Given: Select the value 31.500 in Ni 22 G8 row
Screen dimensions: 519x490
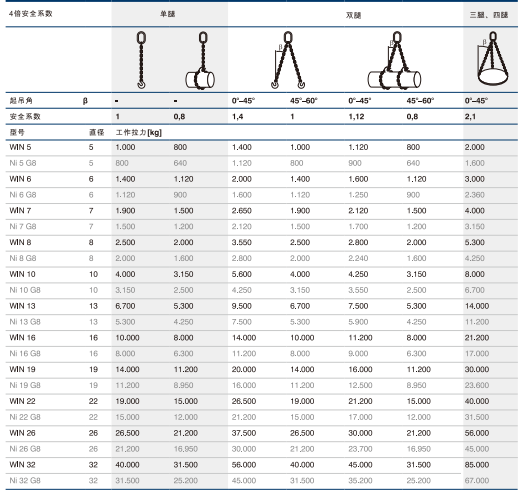Looking at the screenshot, I should (x=477, y=417).
